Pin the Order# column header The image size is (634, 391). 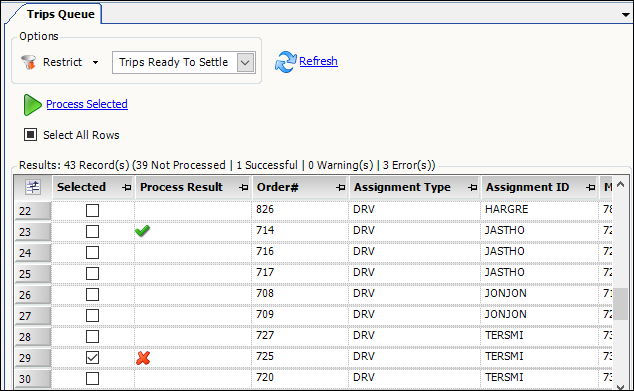[x=340, y=187]
